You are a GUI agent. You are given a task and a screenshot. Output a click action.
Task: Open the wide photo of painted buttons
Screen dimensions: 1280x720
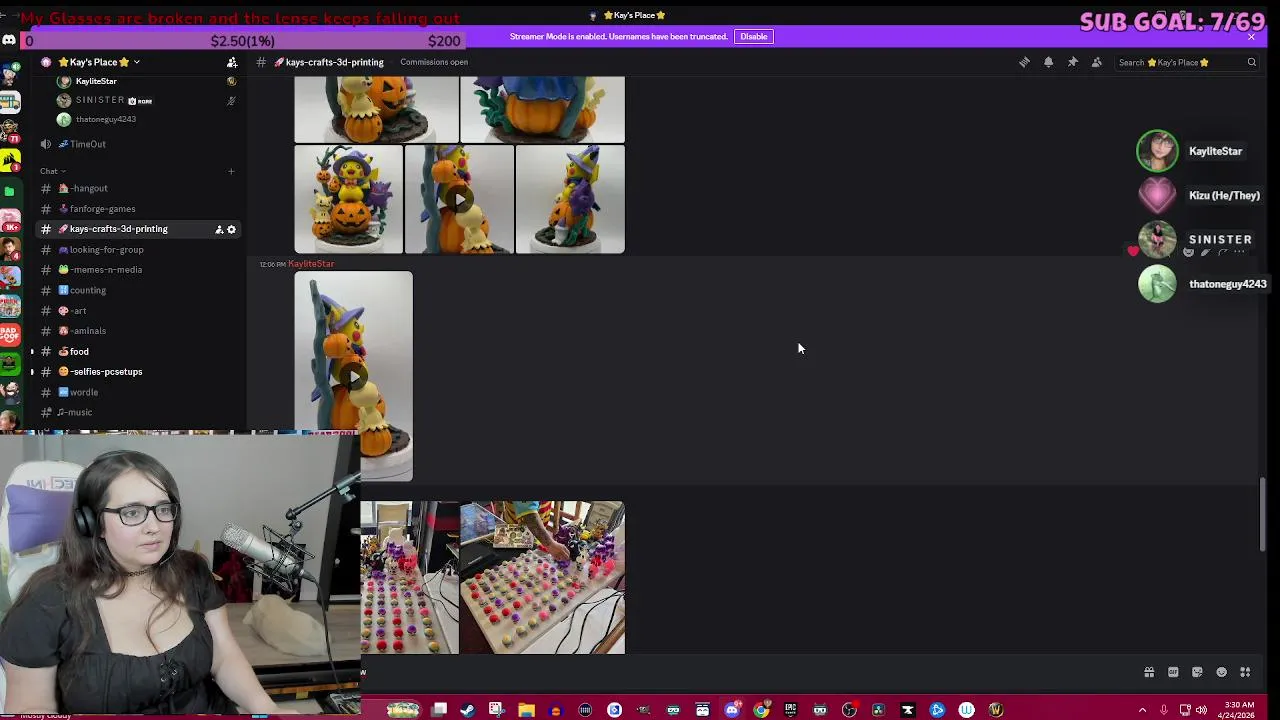pos(543,578)
